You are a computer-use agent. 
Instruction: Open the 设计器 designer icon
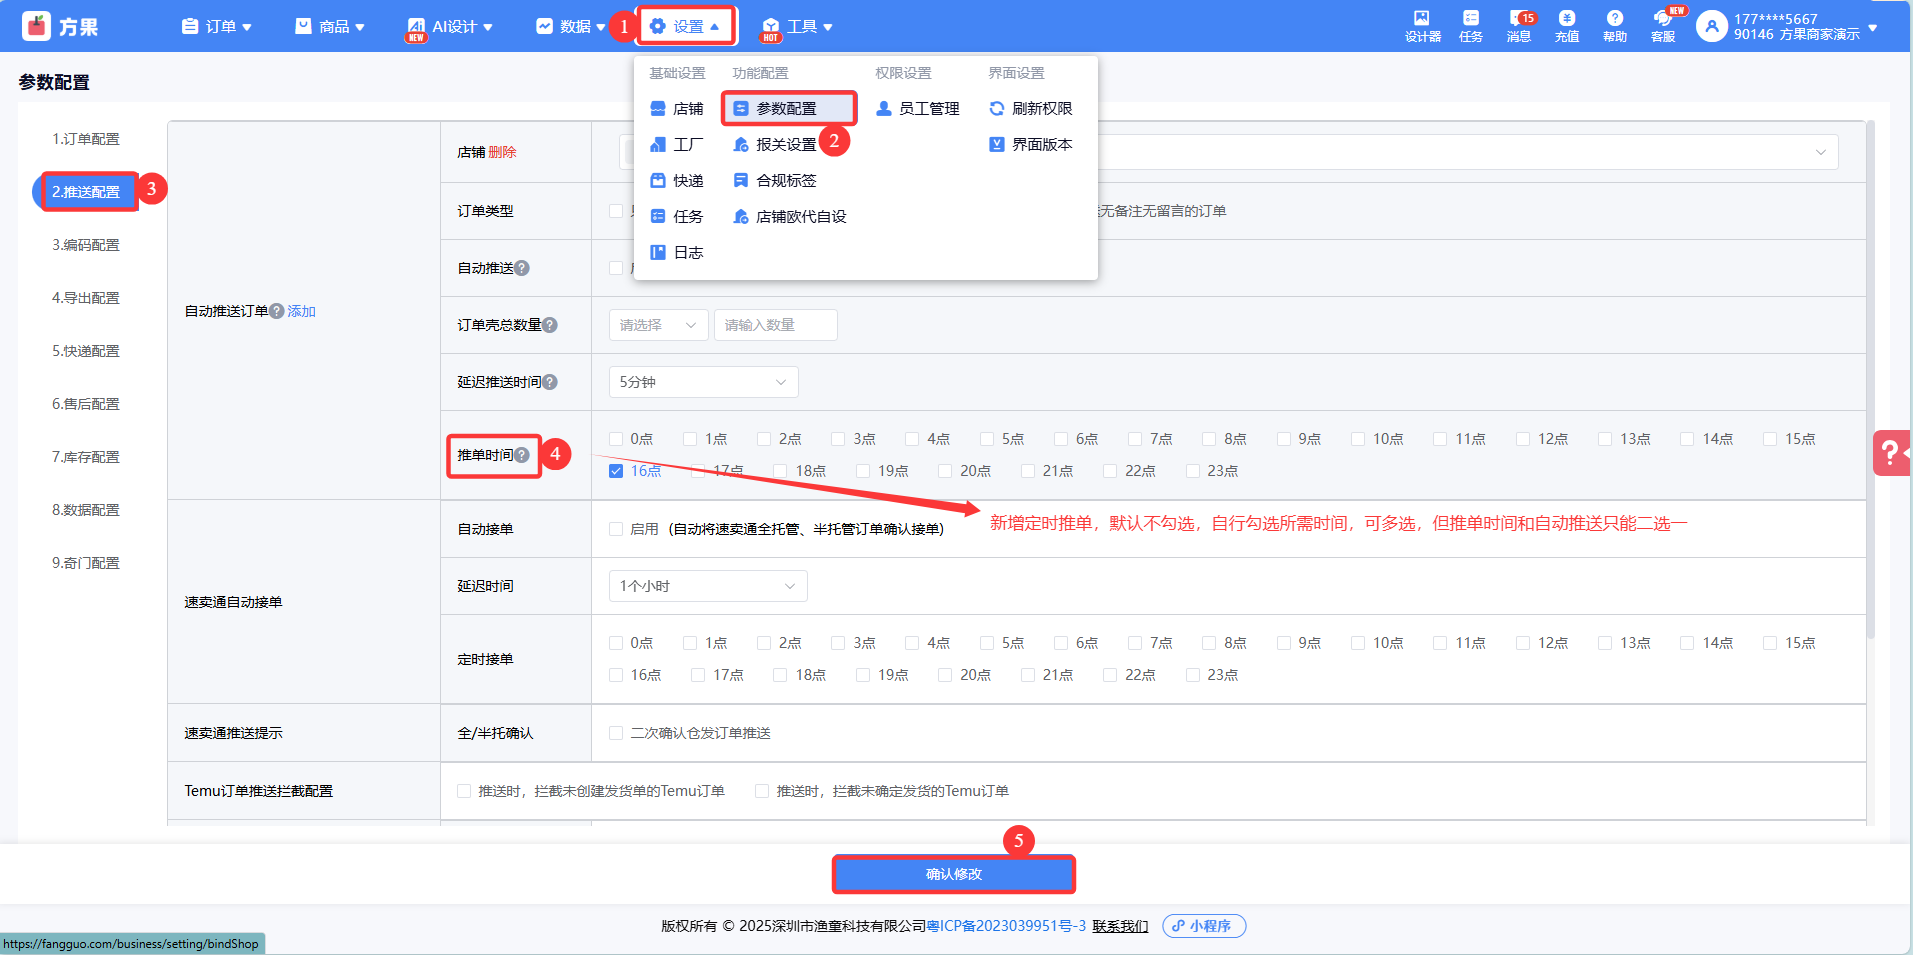coord(1422,25)
